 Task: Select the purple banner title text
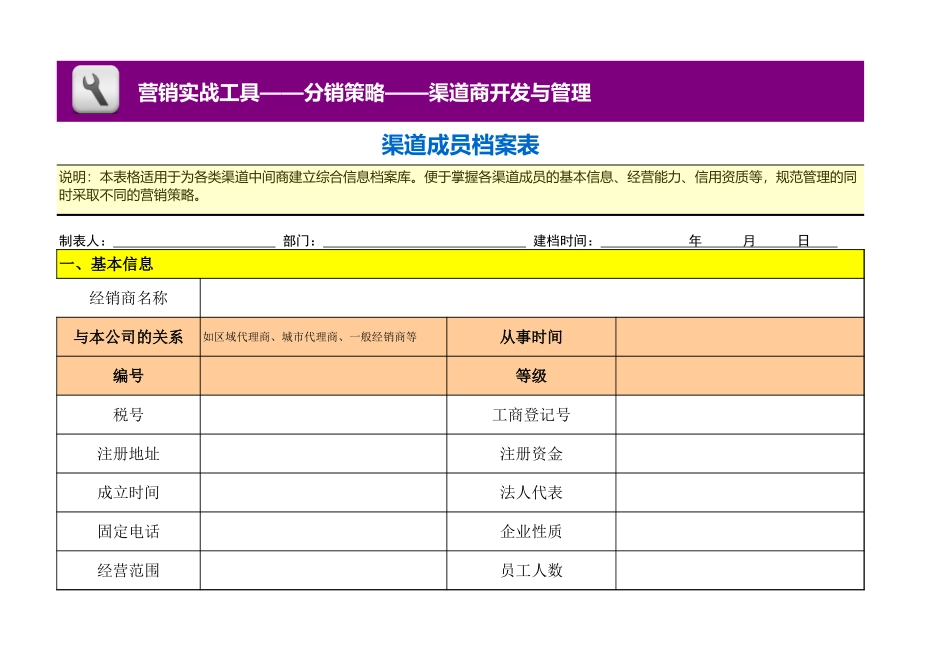tap(364, 93)
